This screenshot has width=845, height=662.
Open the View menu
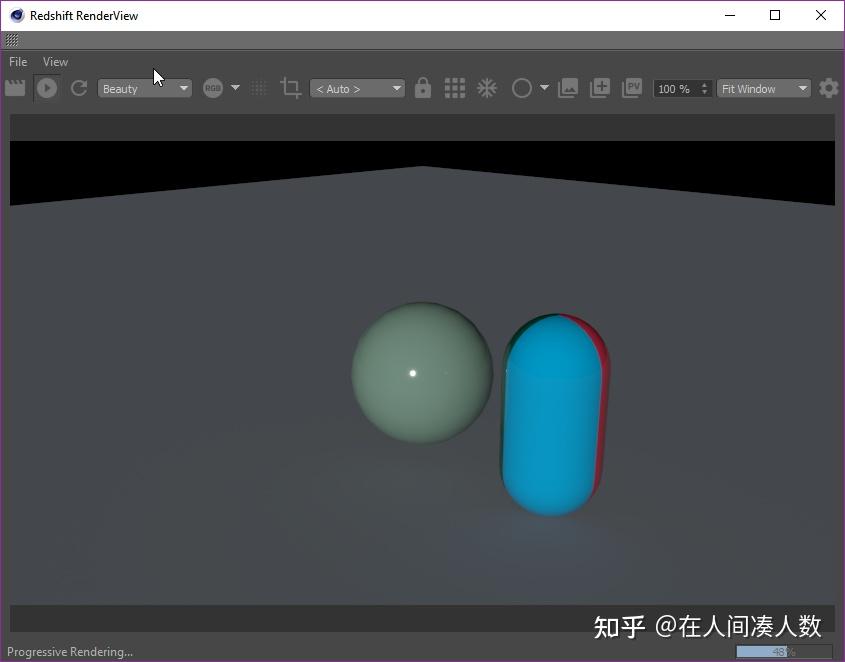55,61
